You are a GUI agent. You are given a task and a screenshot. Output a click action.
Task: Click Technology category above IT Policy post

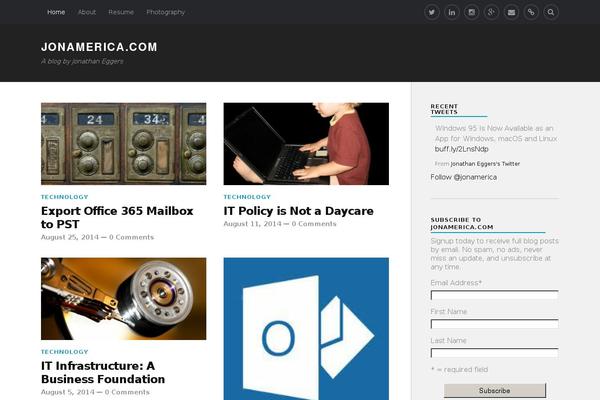[x=247, y=197]
